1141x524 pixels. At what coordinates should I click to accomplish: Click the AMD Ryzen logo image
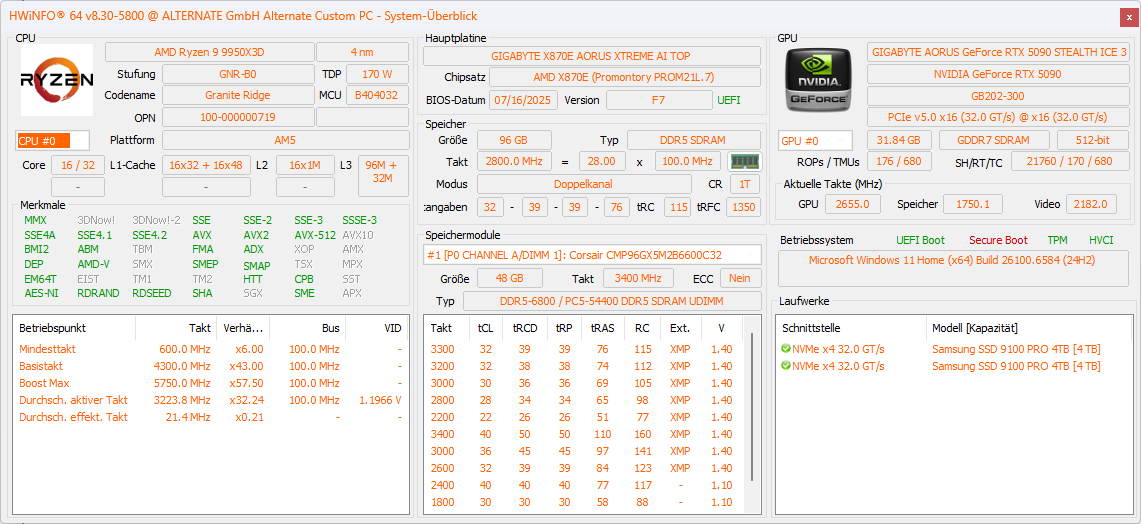click(x=57, y=80)
